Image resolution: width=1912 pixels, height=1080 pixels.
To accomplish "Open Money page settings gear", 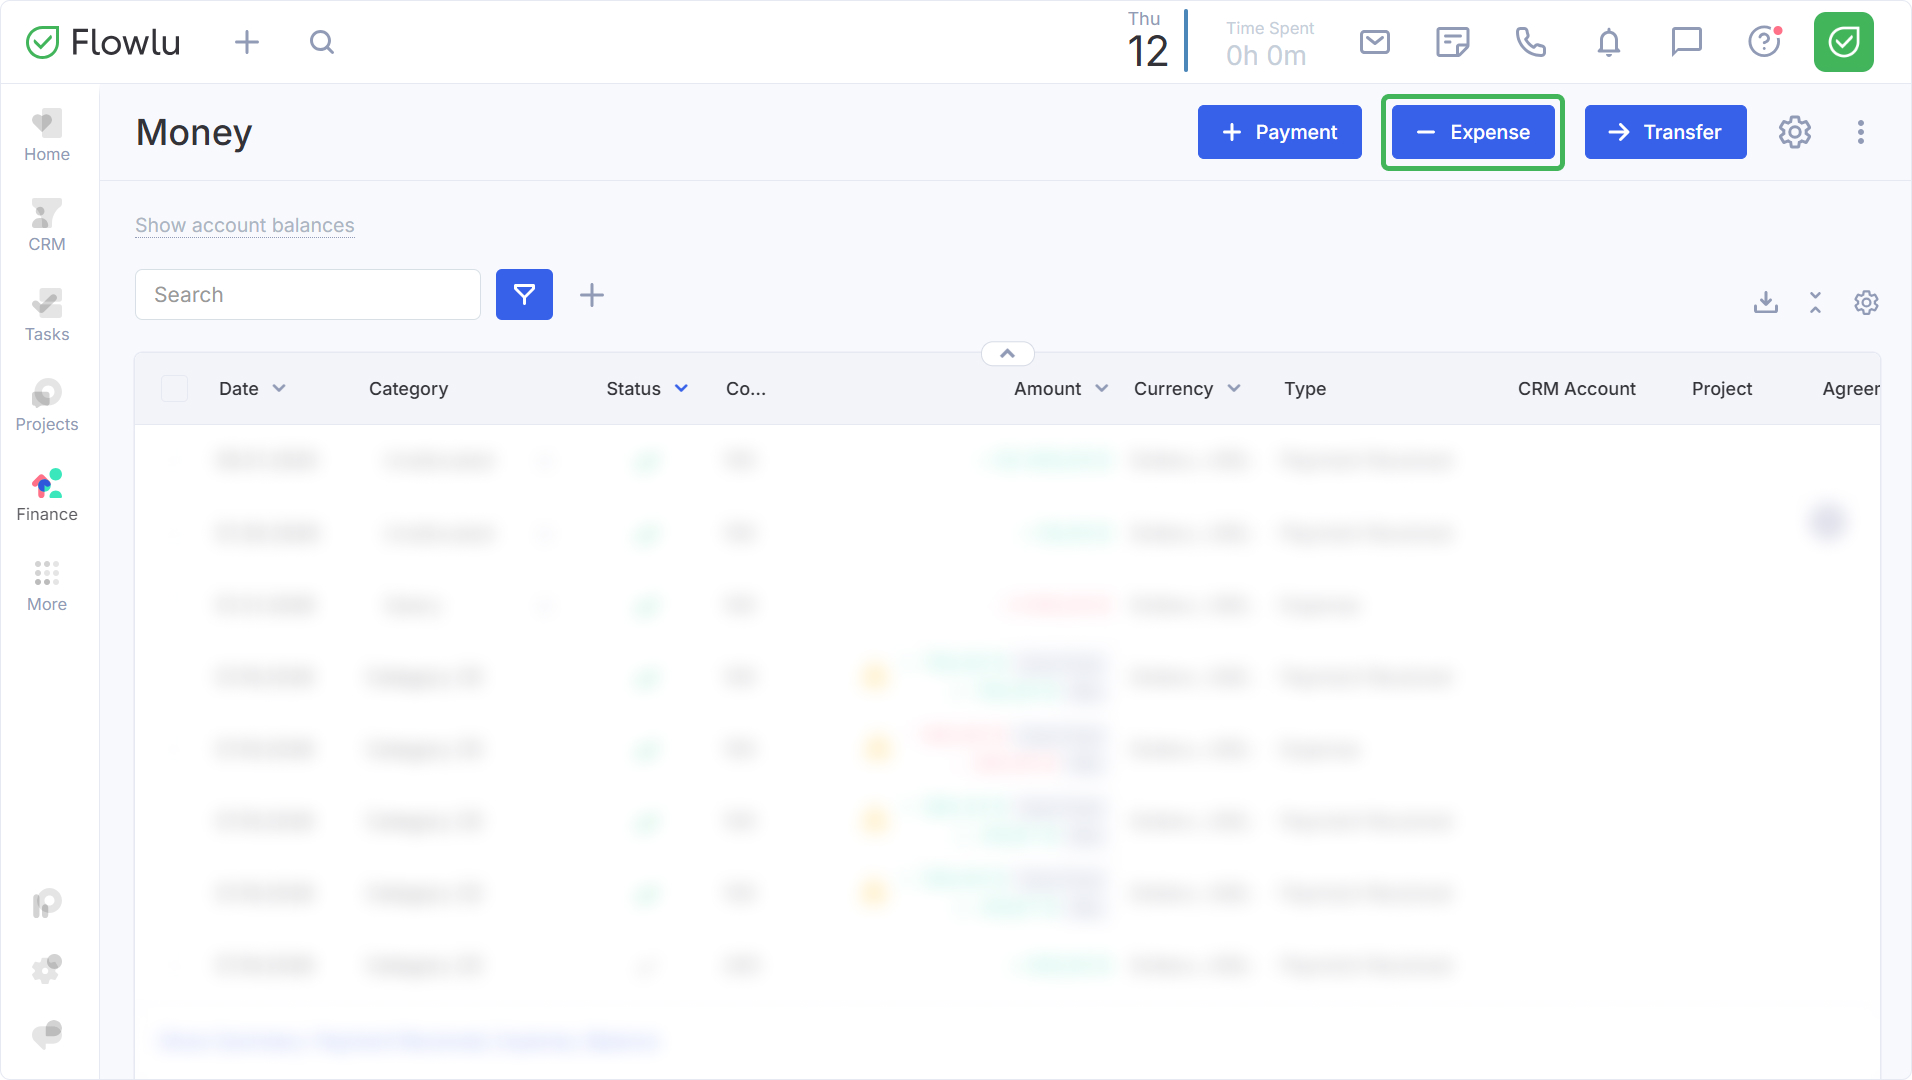I will 1795,132.
